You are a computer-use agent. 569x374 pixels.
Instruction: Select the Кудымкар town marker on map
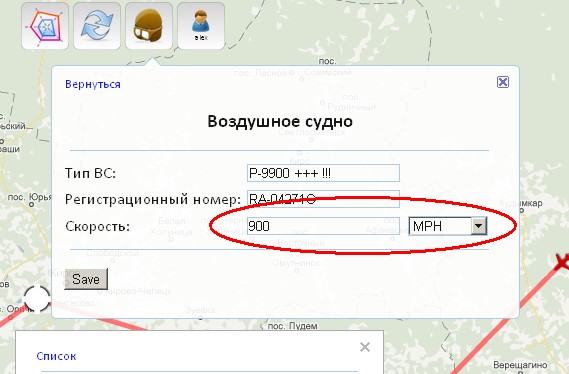coord(521,210)
